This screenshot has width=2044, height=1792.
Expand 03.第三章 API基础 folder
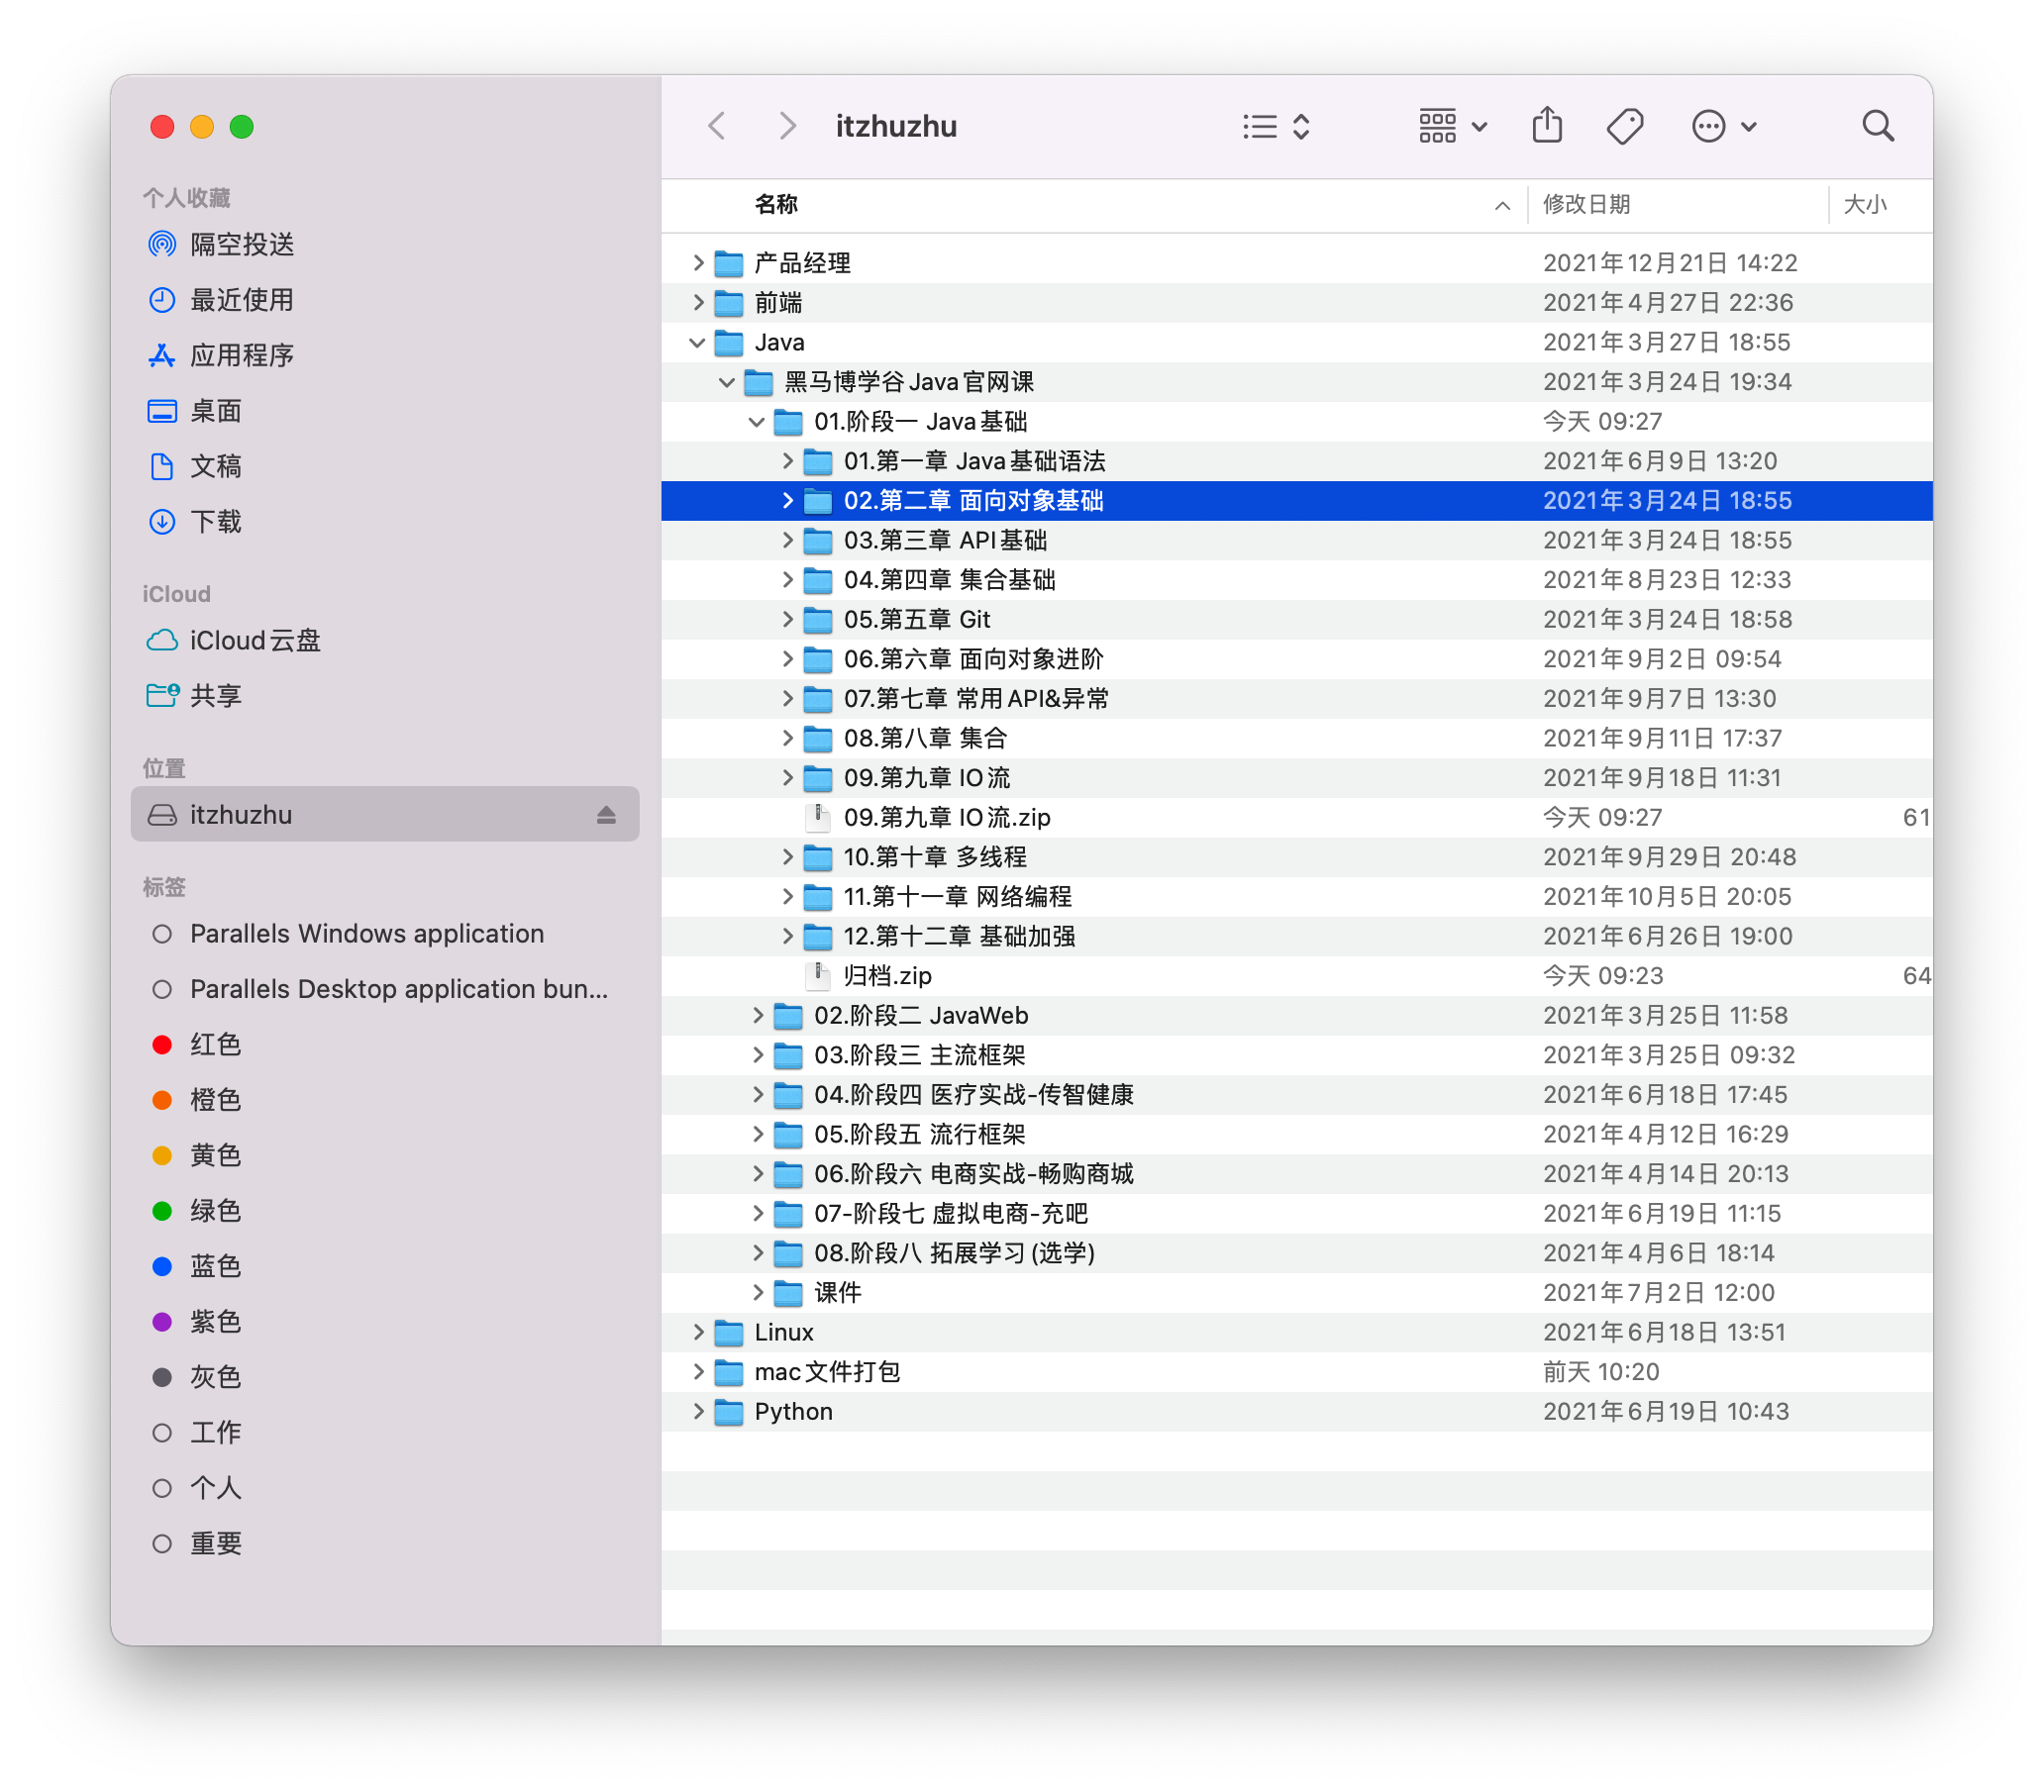pos(787,540)
